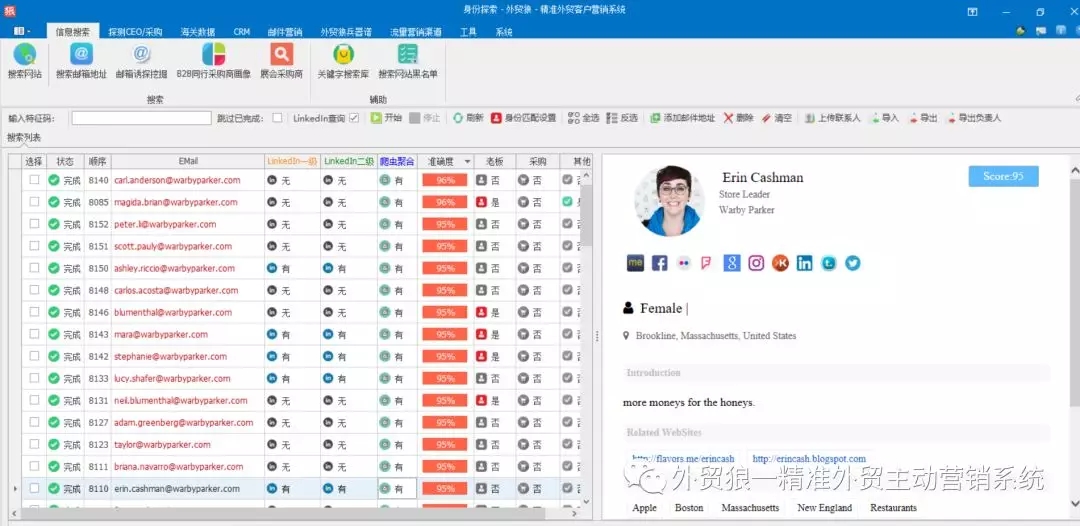1080x526 pixels.
Task: Sort by the 爬虫聚合 column header
Action: click(397, 162)
